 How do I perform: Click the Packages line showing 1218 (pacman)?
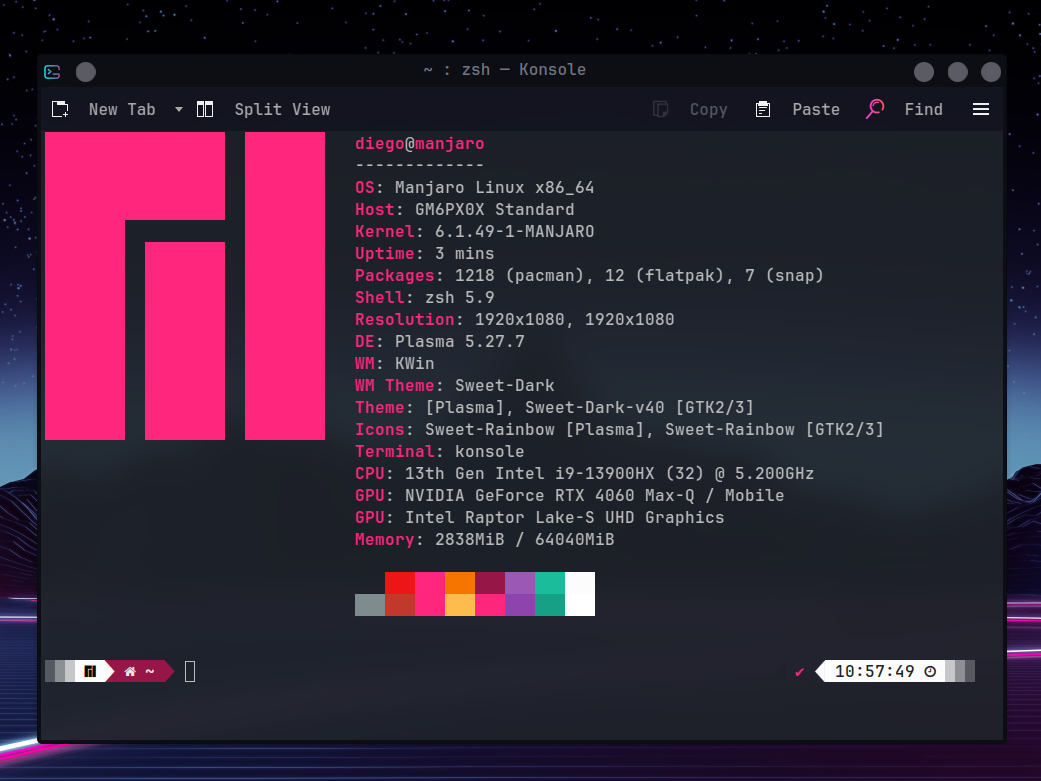click(x=590, y=275)
